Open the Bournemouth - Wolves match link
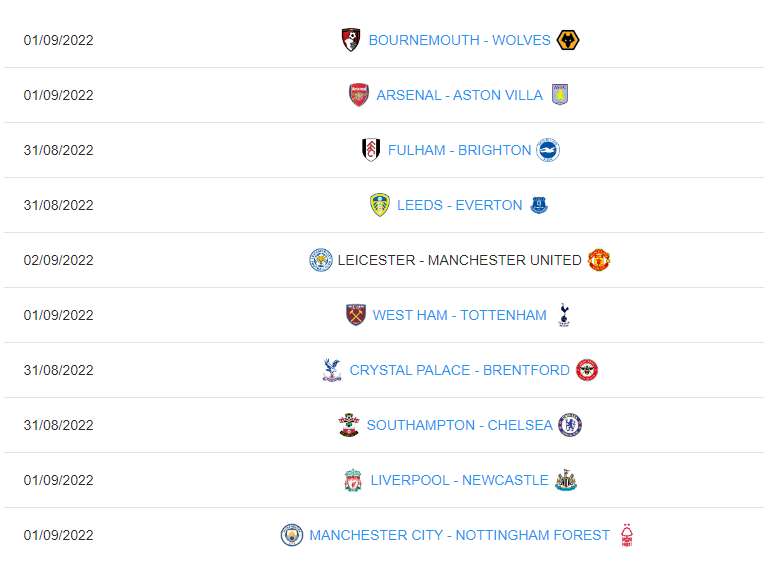Viewport: 768px width, 562px height. (459, 40)
